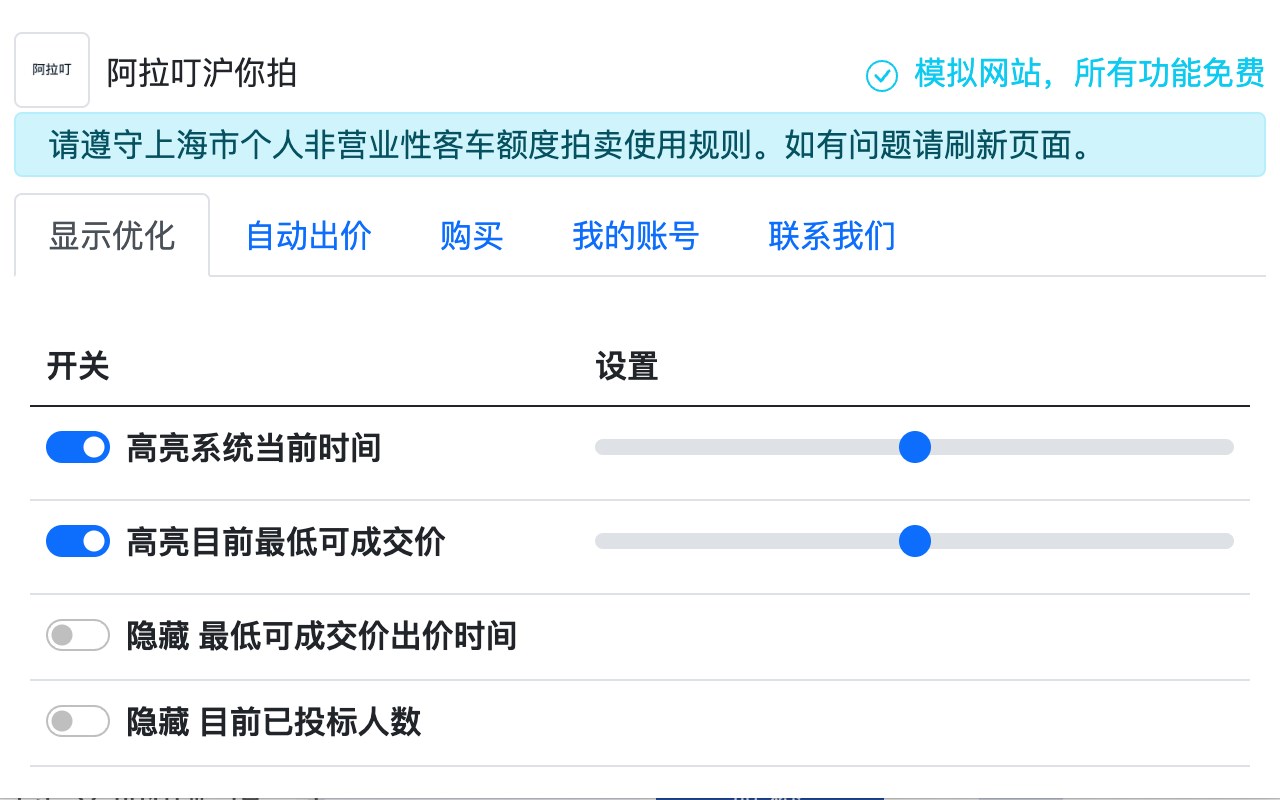Click the slider handle for 高亮目前最低可成交价
The height and width of the screenshot is (800, 1280).
pos(914,541)
